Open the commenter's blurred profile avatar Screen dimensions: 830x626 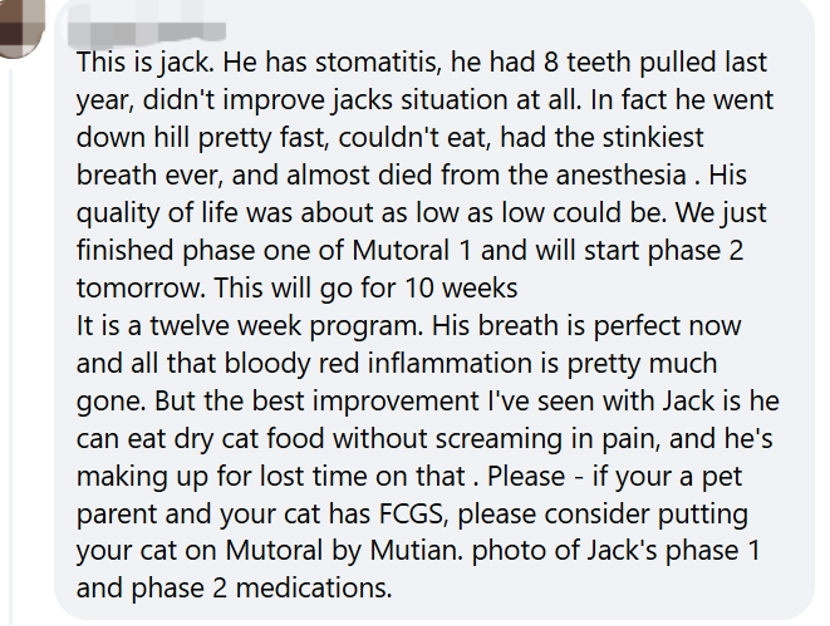[19, 26]
